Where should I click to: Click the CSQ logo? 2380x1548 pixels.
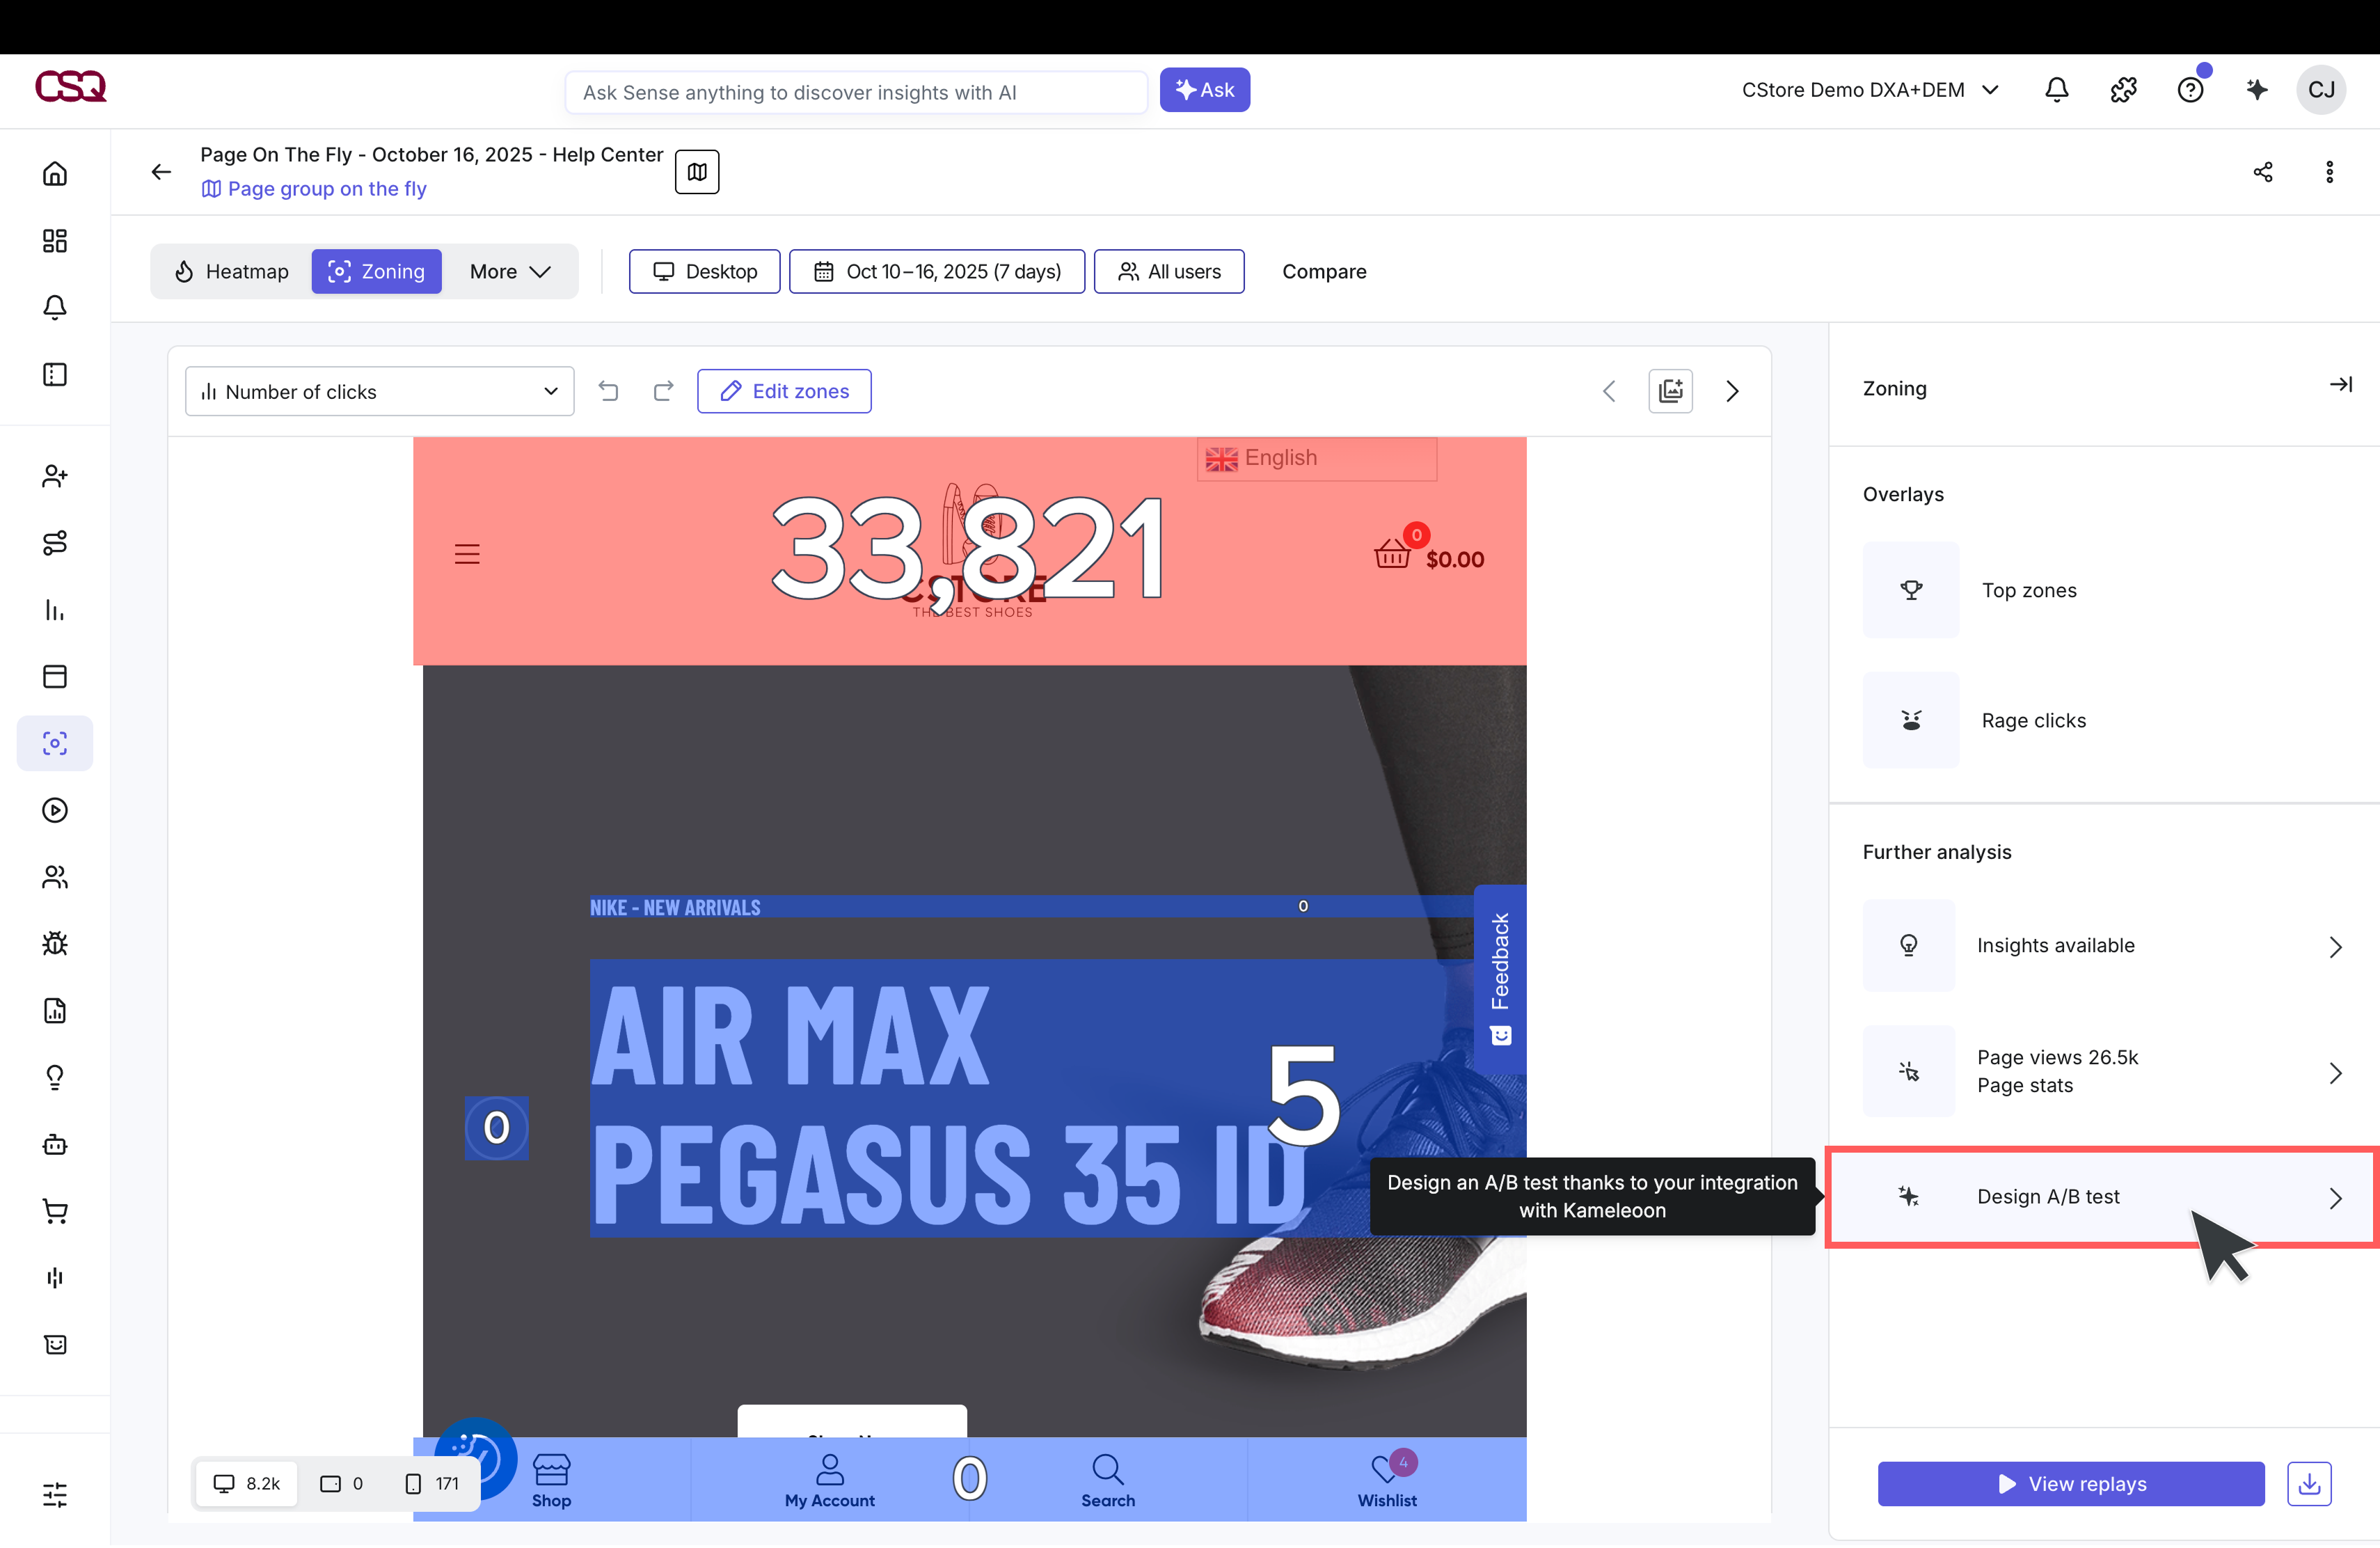coord(70,87)
